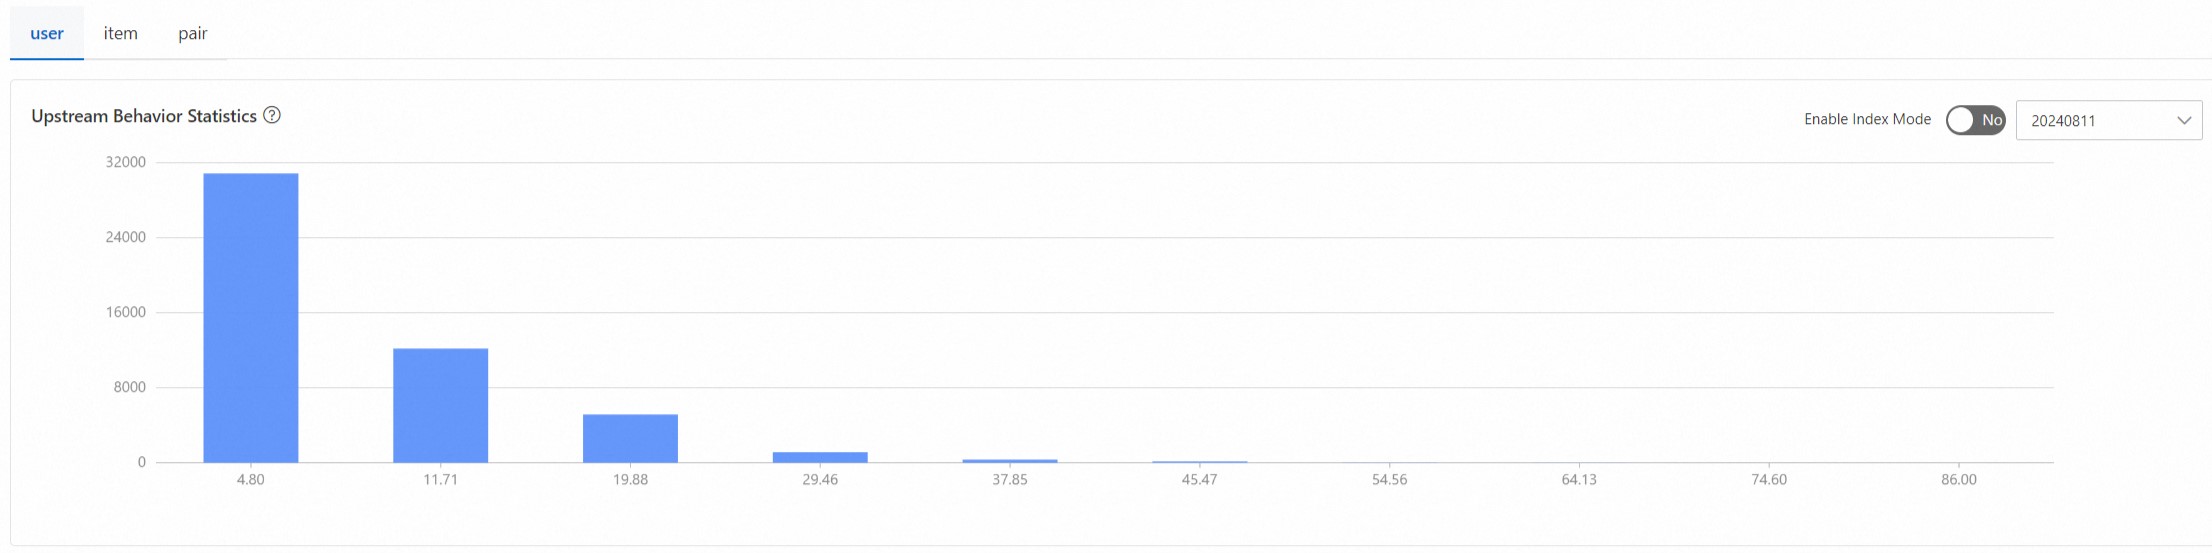Switch to the pair tab
This screenshot has width=2212, height=553.
coord(193,33)
